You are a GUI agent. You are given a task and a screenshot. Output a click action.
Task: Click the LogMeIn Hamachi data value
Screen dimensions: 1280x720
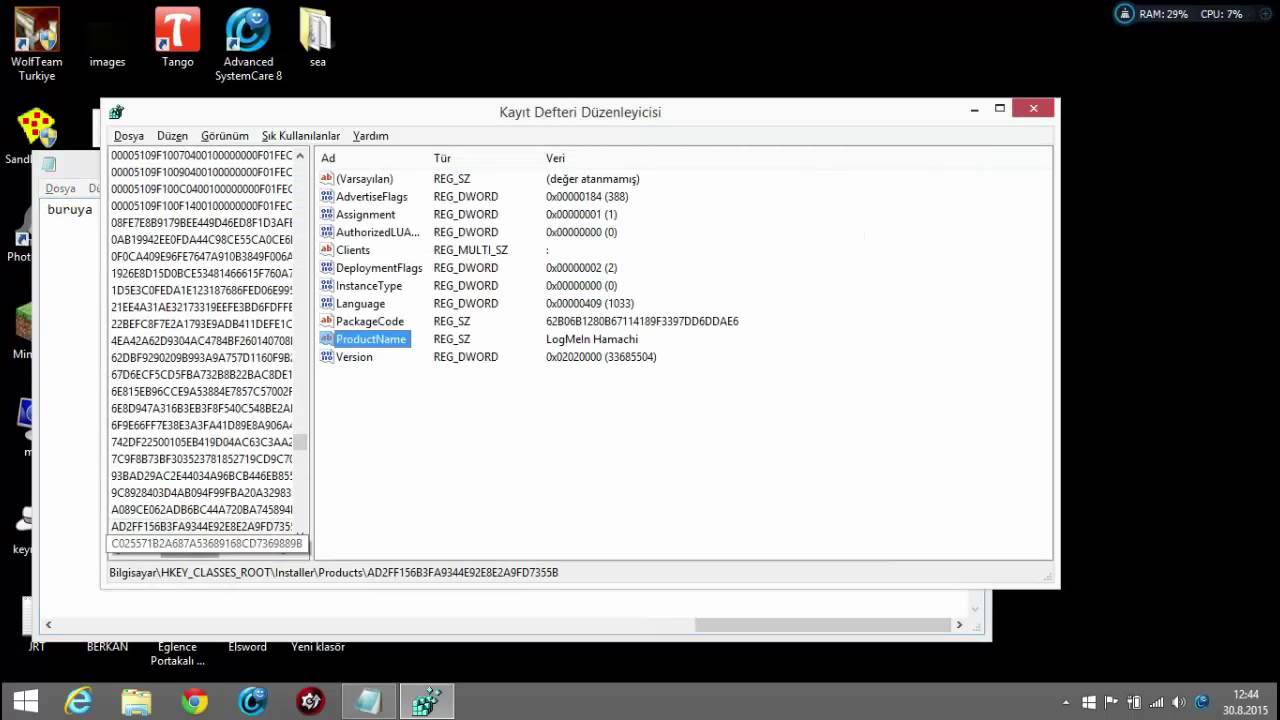coord(592,339)
